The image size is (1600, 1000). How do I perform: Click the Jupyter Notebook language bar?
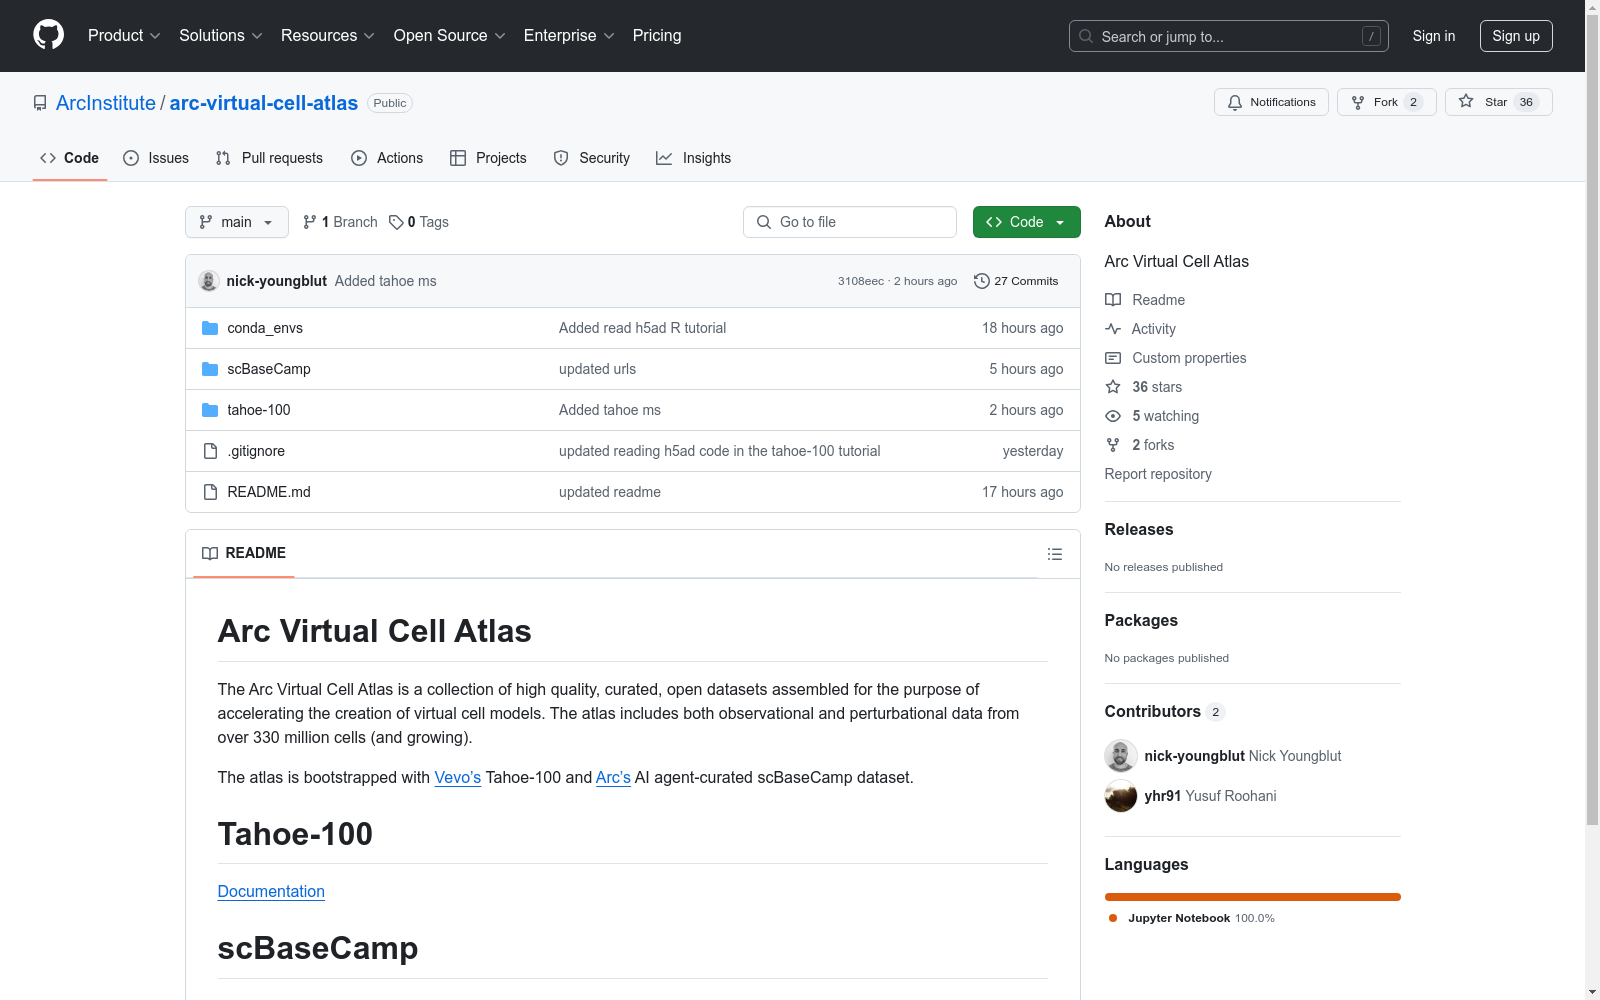tap(1252, 897)
